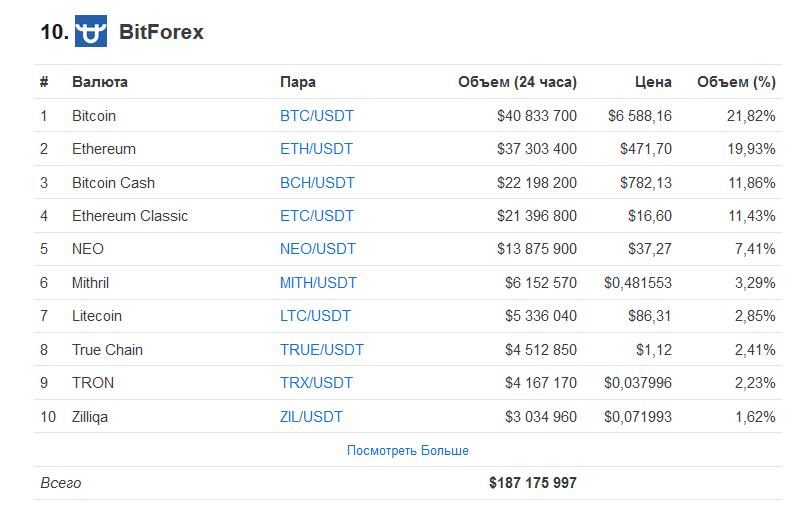Screen dimensions: 810x510
Task: Open the TRUE/USDT pair link
Action: [322, 350]
